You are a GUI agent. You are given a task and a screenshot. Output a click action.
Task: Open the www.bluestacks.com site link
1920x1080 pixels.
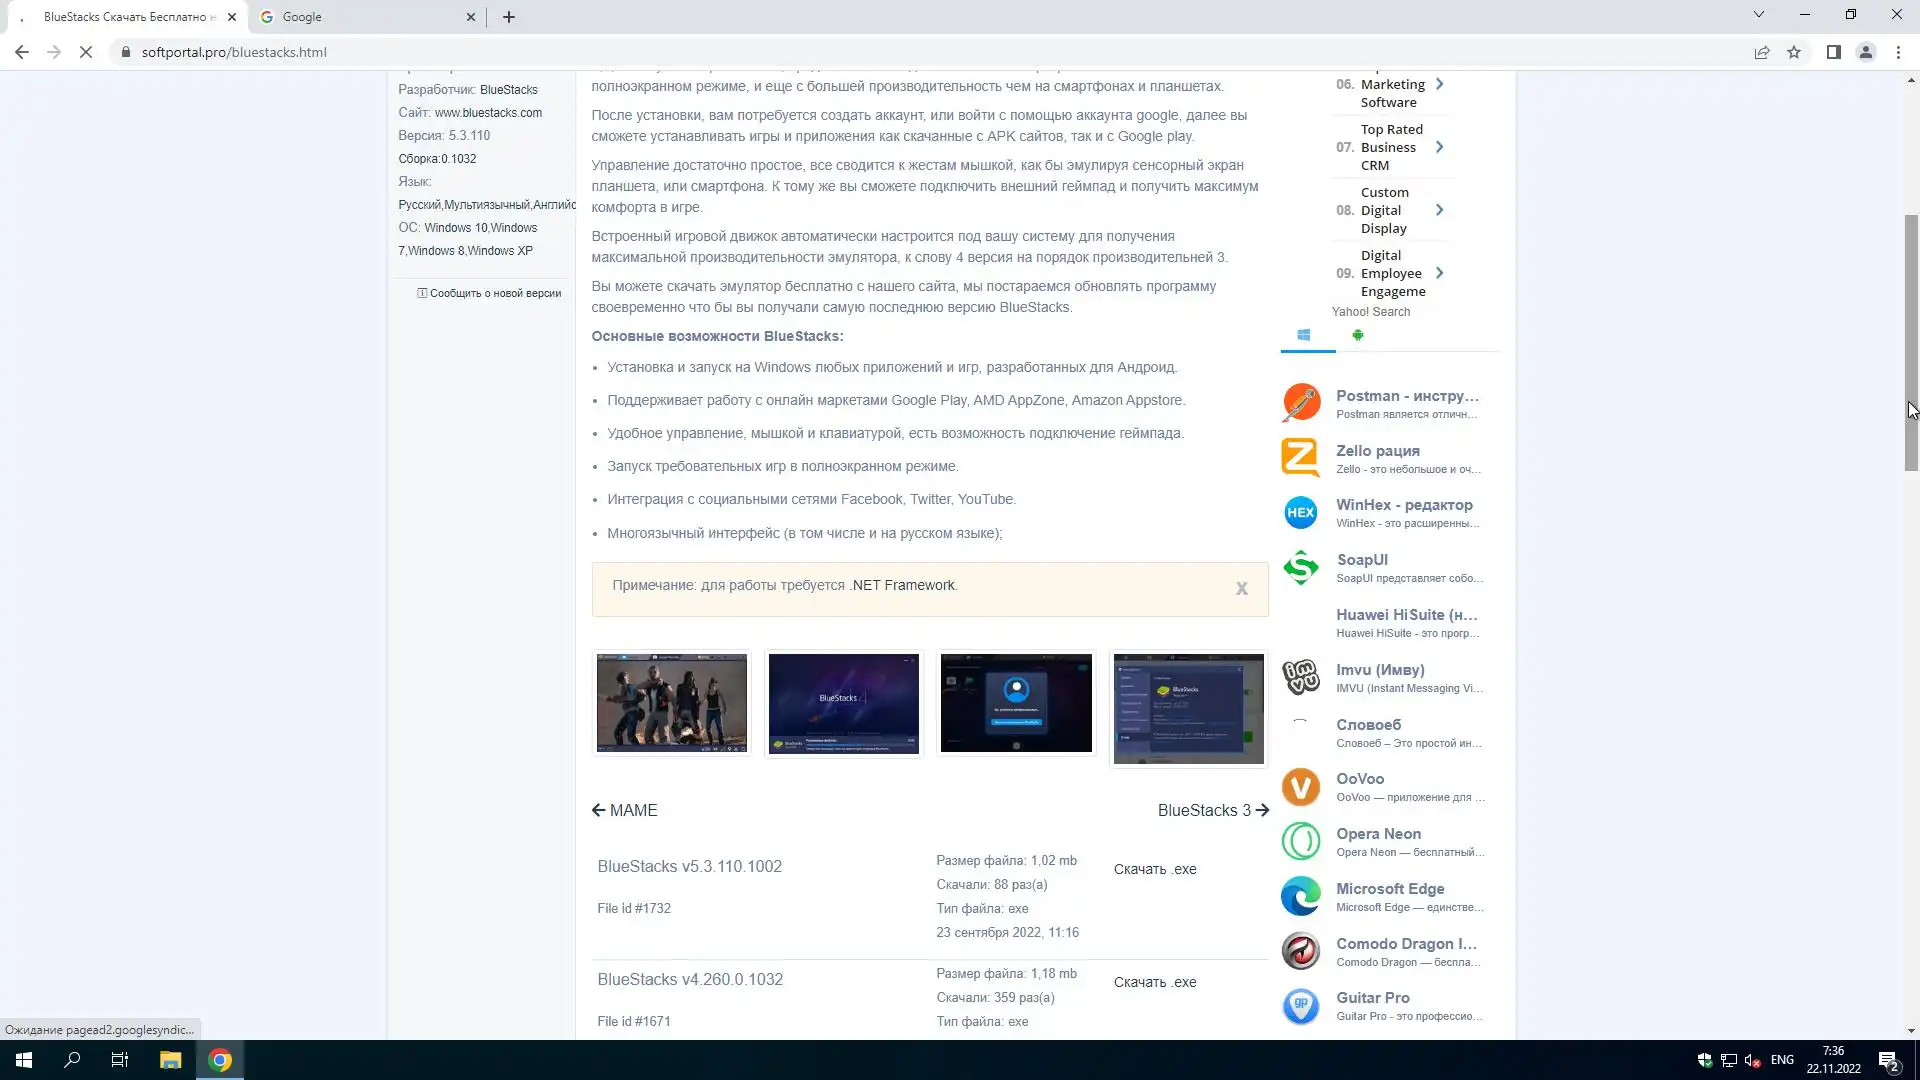(488, 113)
